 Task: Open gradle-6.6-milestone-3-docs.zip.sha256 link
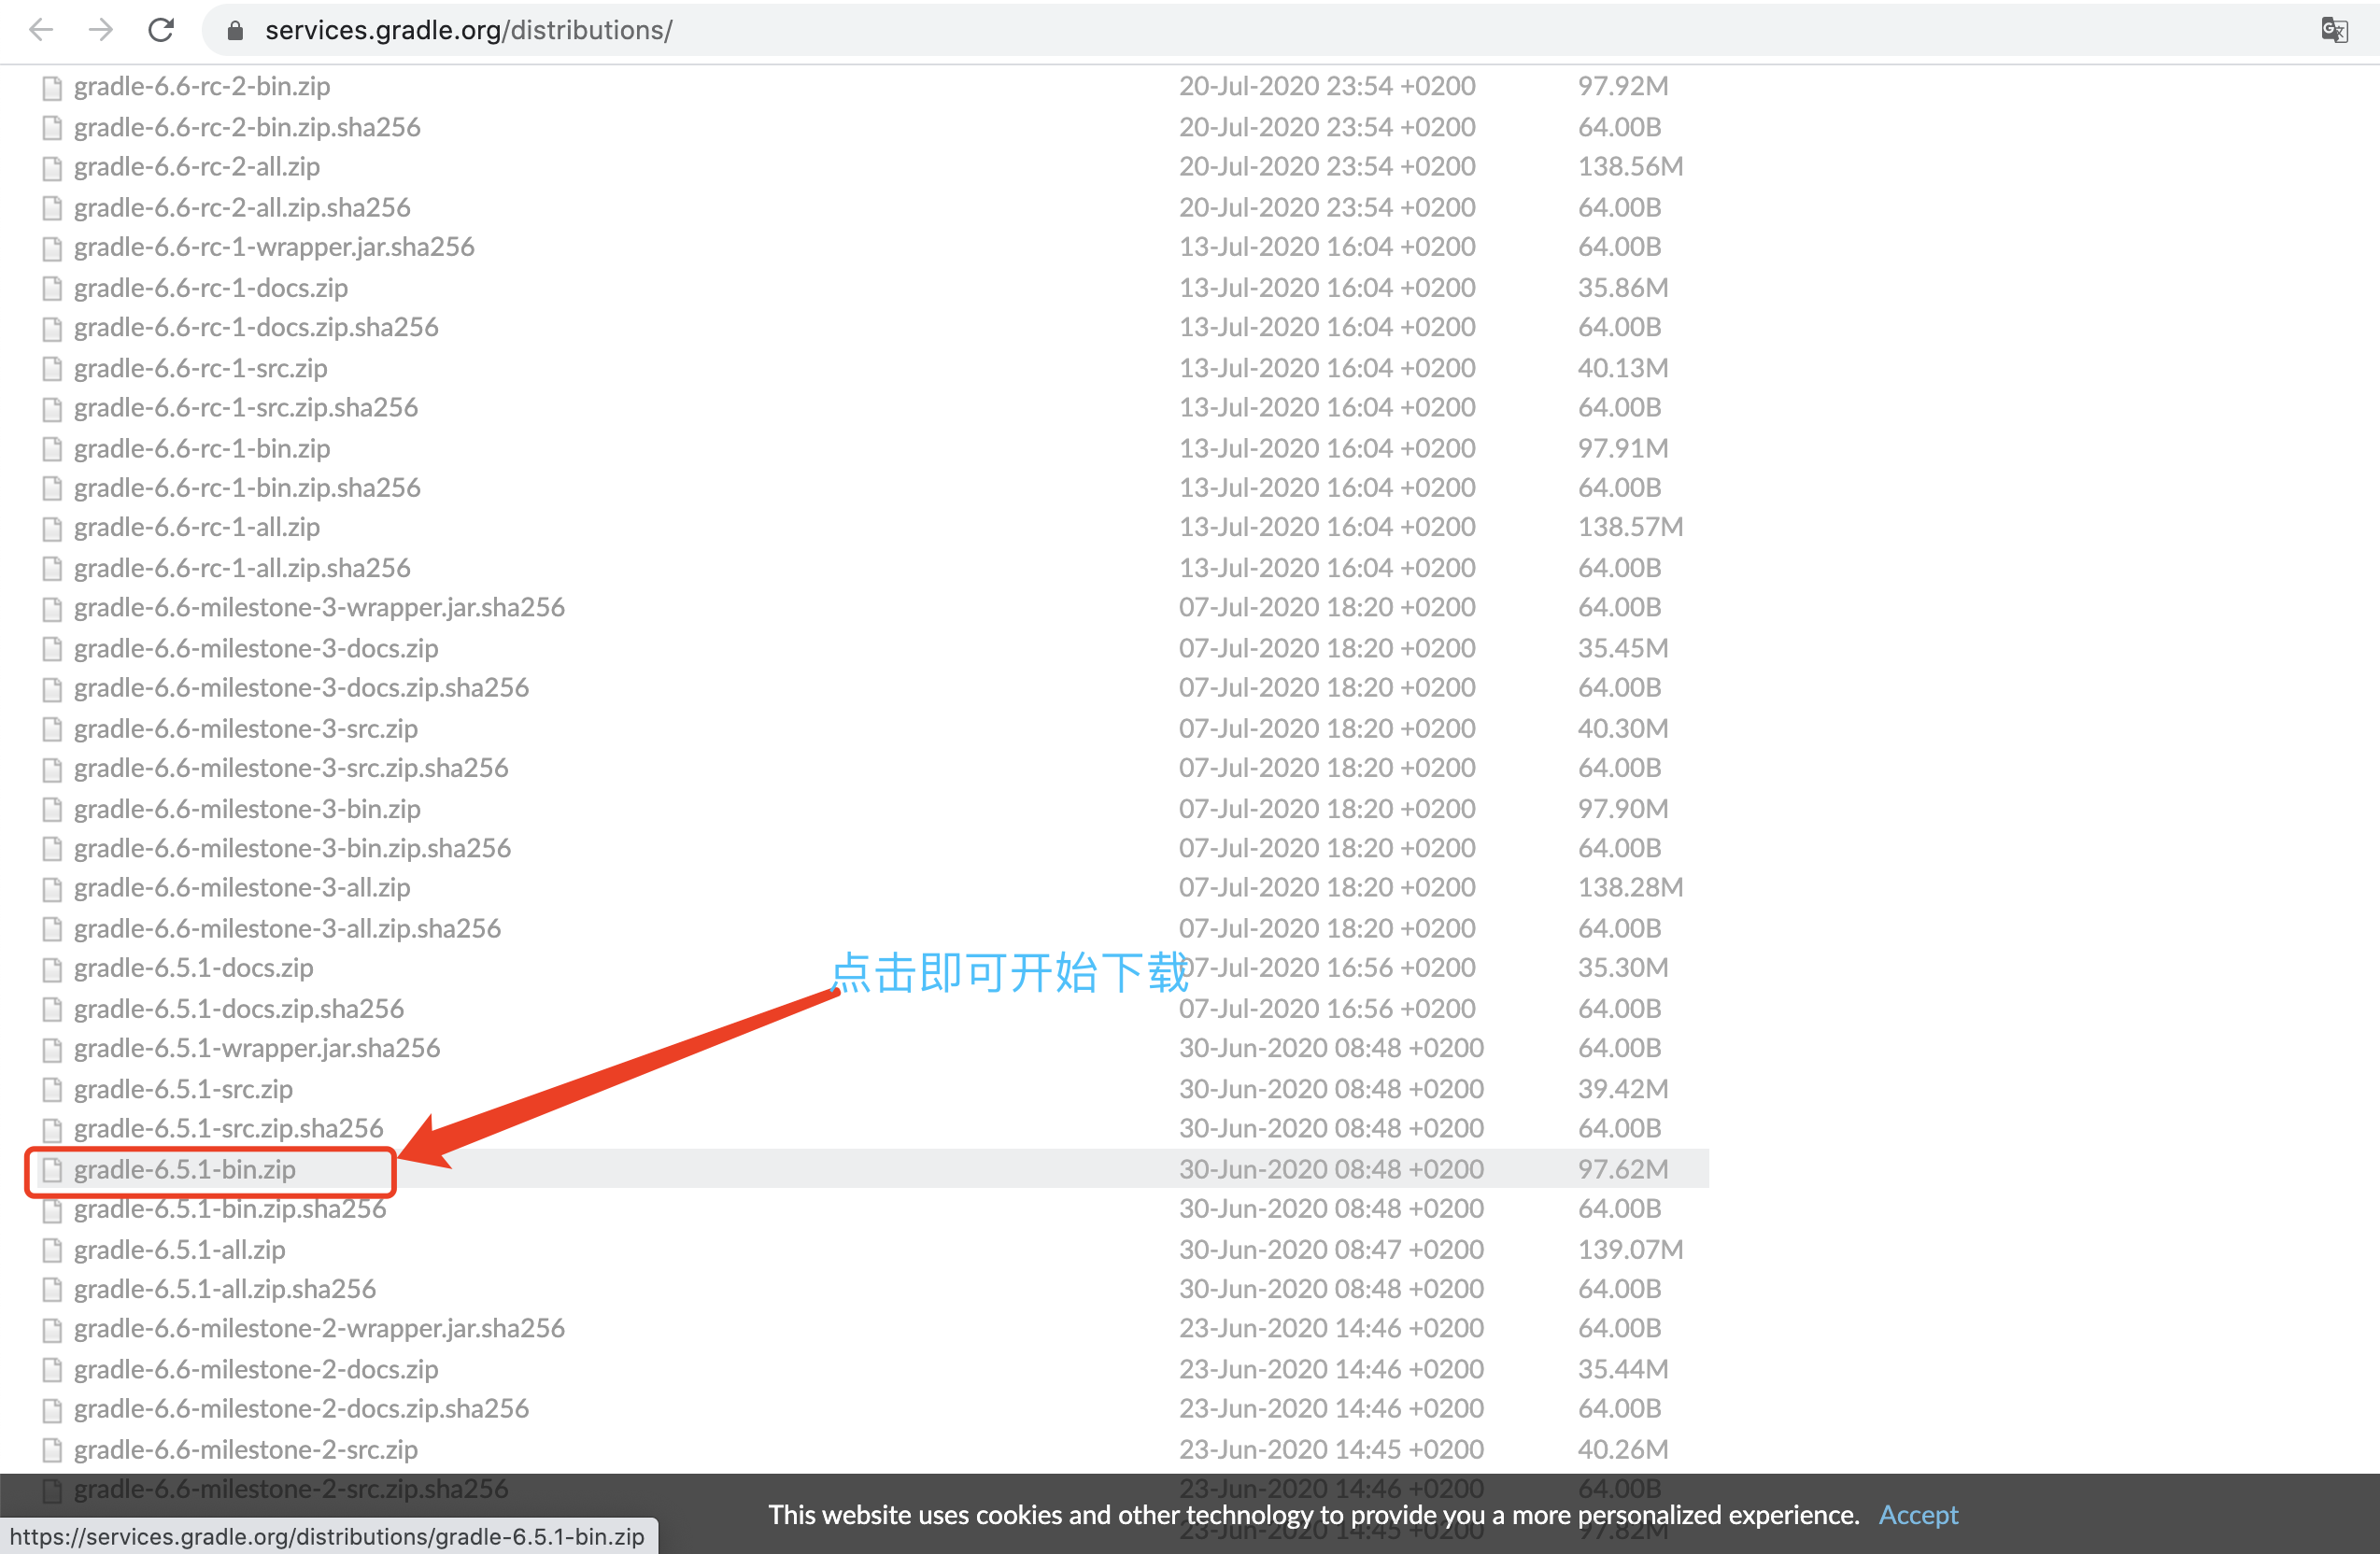[301, 687]
